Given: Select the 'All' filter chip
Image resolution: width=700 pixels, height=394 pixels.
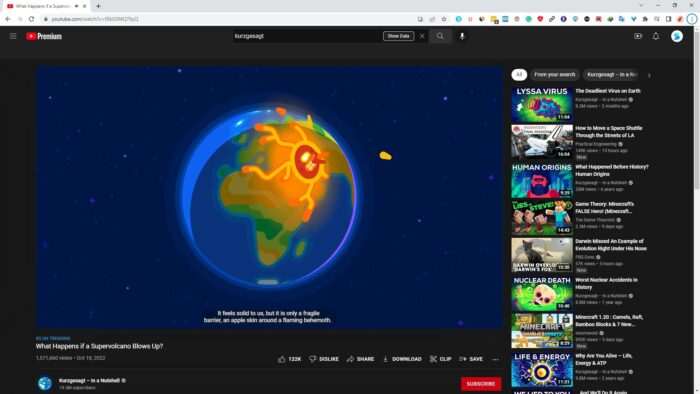Looking at the screenshot, I should pos(519,75).
